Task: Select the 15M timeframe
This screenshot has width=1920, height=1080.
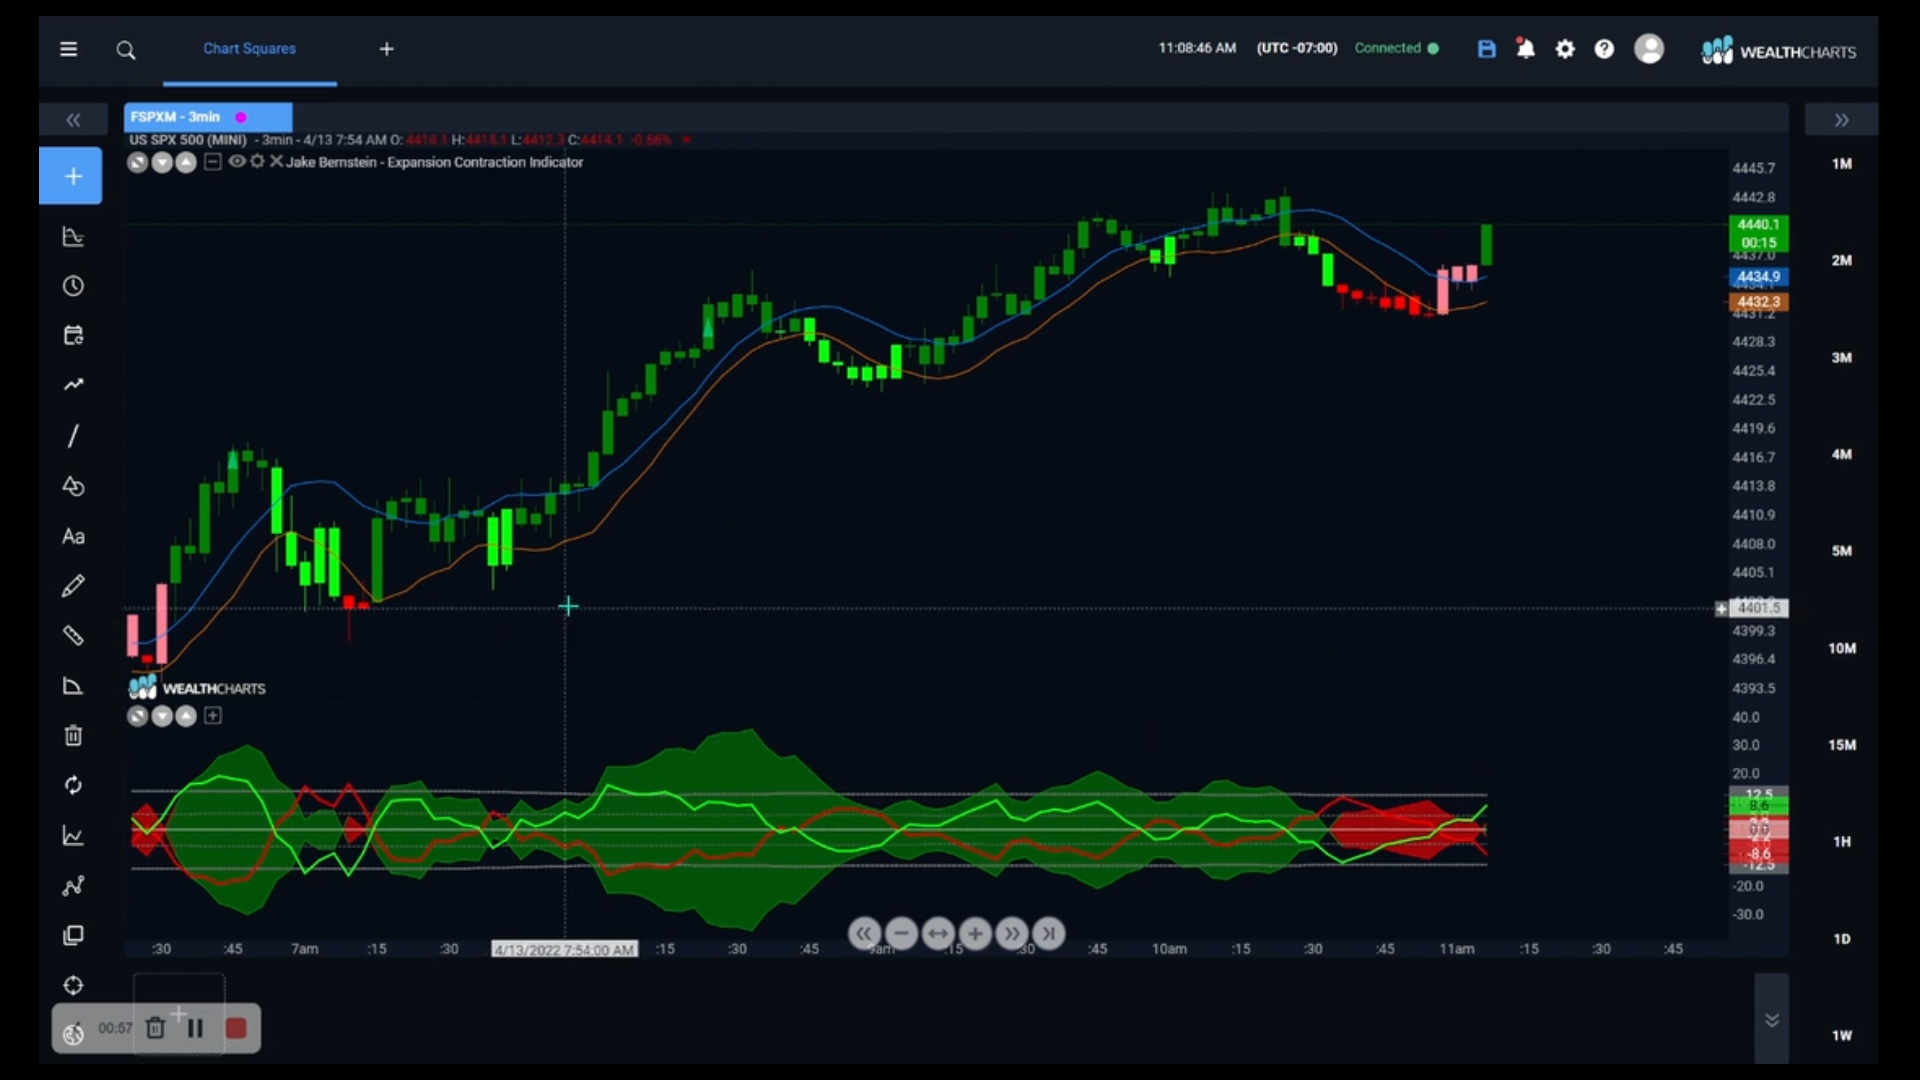Action: (1842, 745)
